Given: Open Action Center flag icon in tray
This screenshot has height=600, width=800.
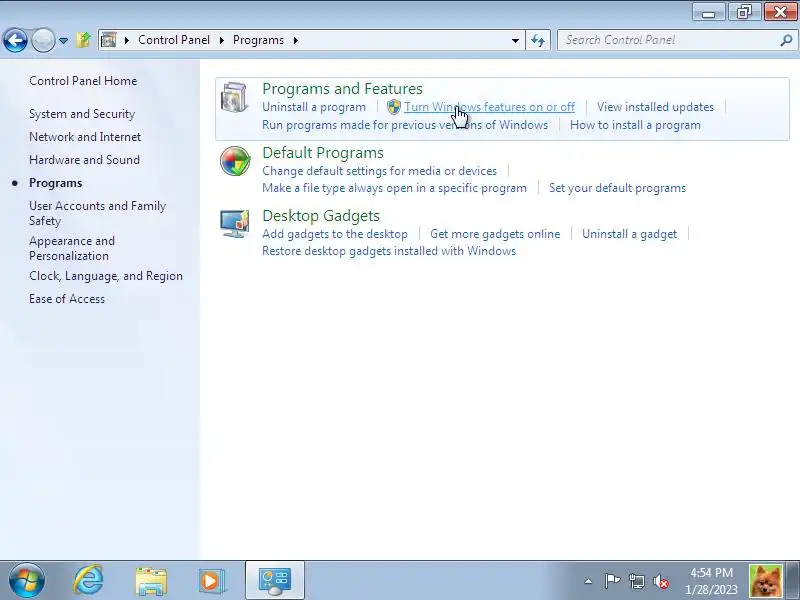Looking at the screenshot, I should click(612, 581).
